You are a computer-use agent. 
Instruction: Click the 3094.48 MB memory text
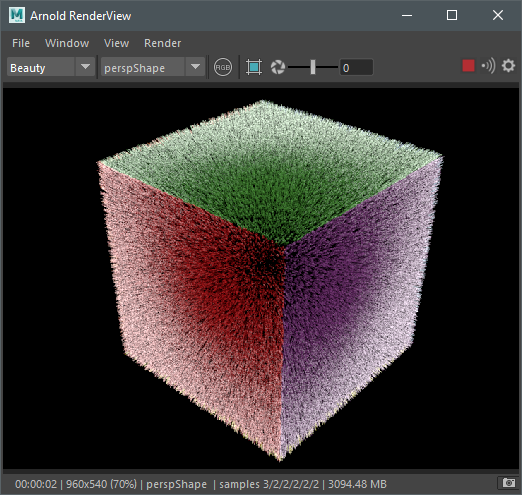click(357, 484)
